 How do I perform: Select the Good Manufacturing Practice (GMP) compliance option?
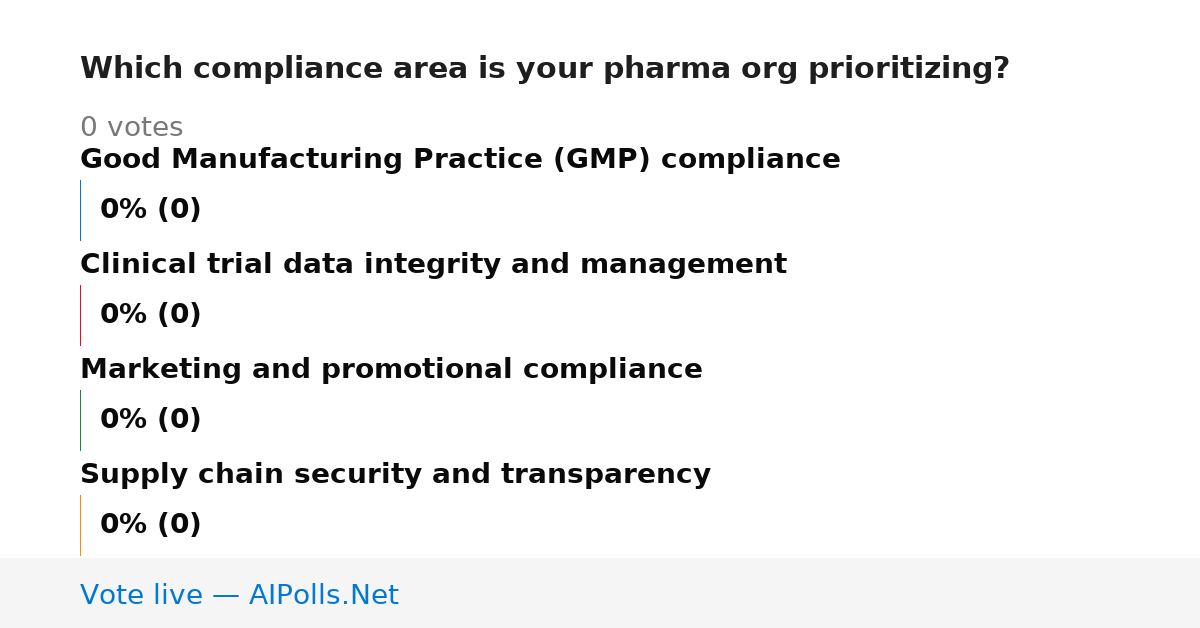pyautogui.click(x=460, y=160)
